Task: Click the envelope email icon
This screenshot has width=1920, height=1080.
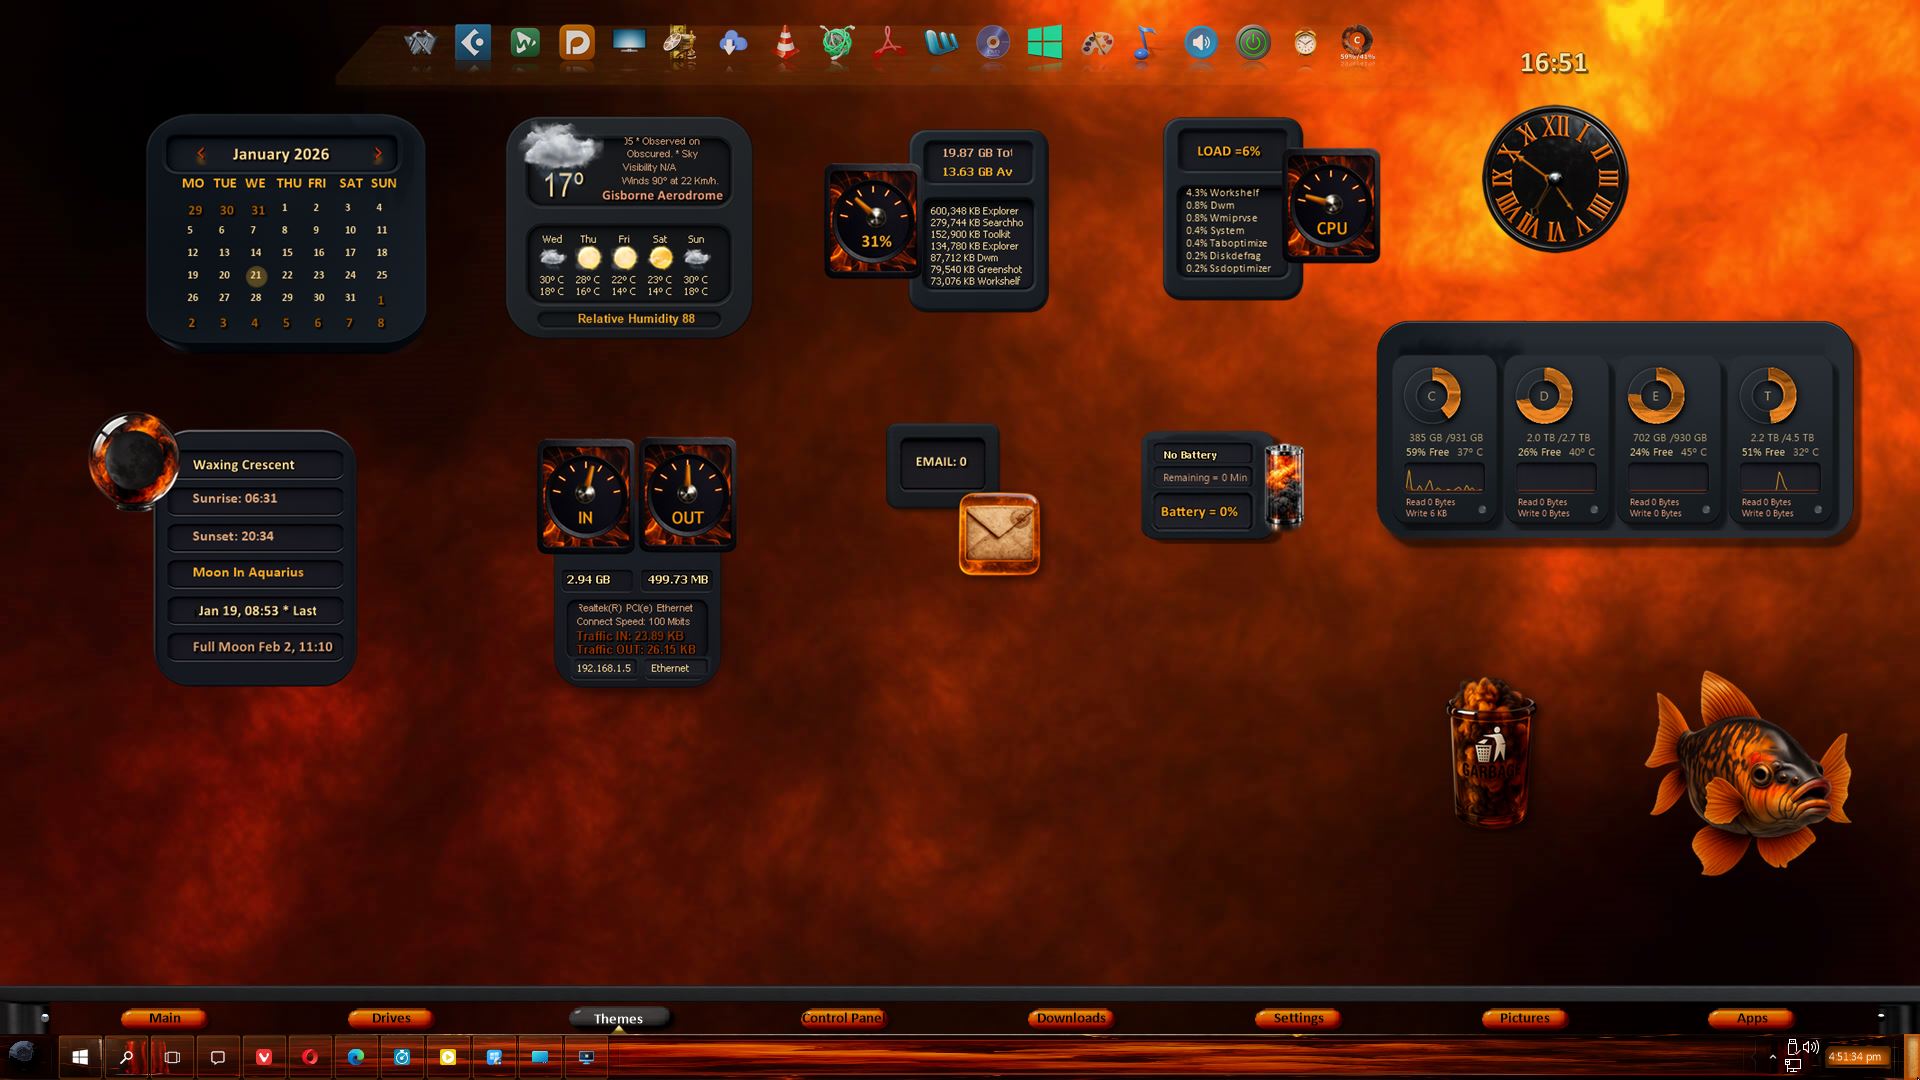Action: (999, 534)
